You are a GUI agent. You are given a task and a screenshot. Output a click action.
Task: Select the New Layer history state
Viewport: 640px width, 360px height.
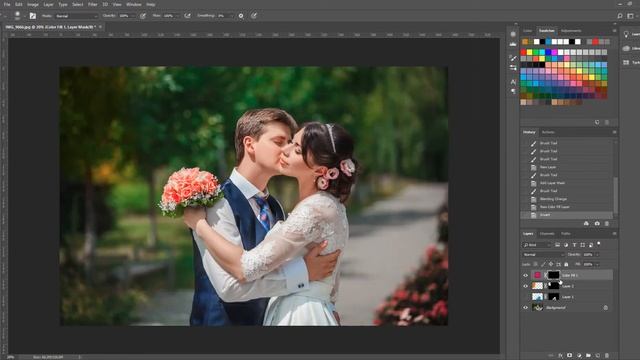[x=567, y=167]
